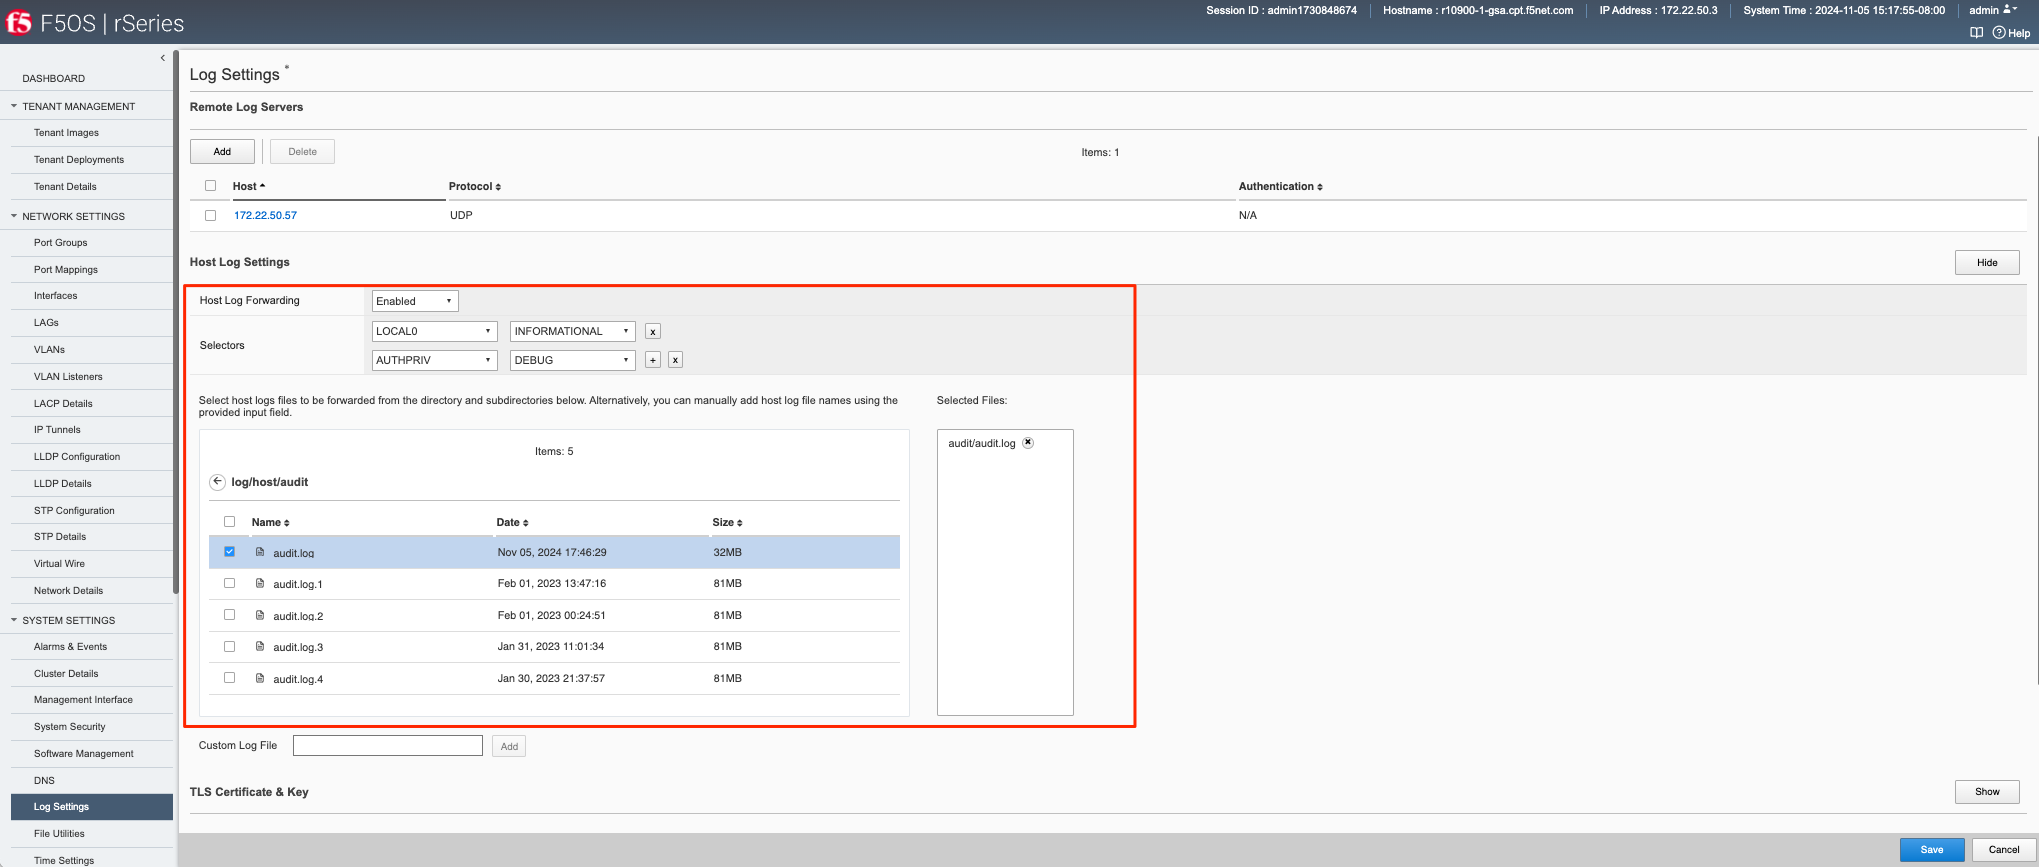Go to Dashboard in the sidebar
Viewport: 2039px width, 867px height.
(x=54, y=78)
